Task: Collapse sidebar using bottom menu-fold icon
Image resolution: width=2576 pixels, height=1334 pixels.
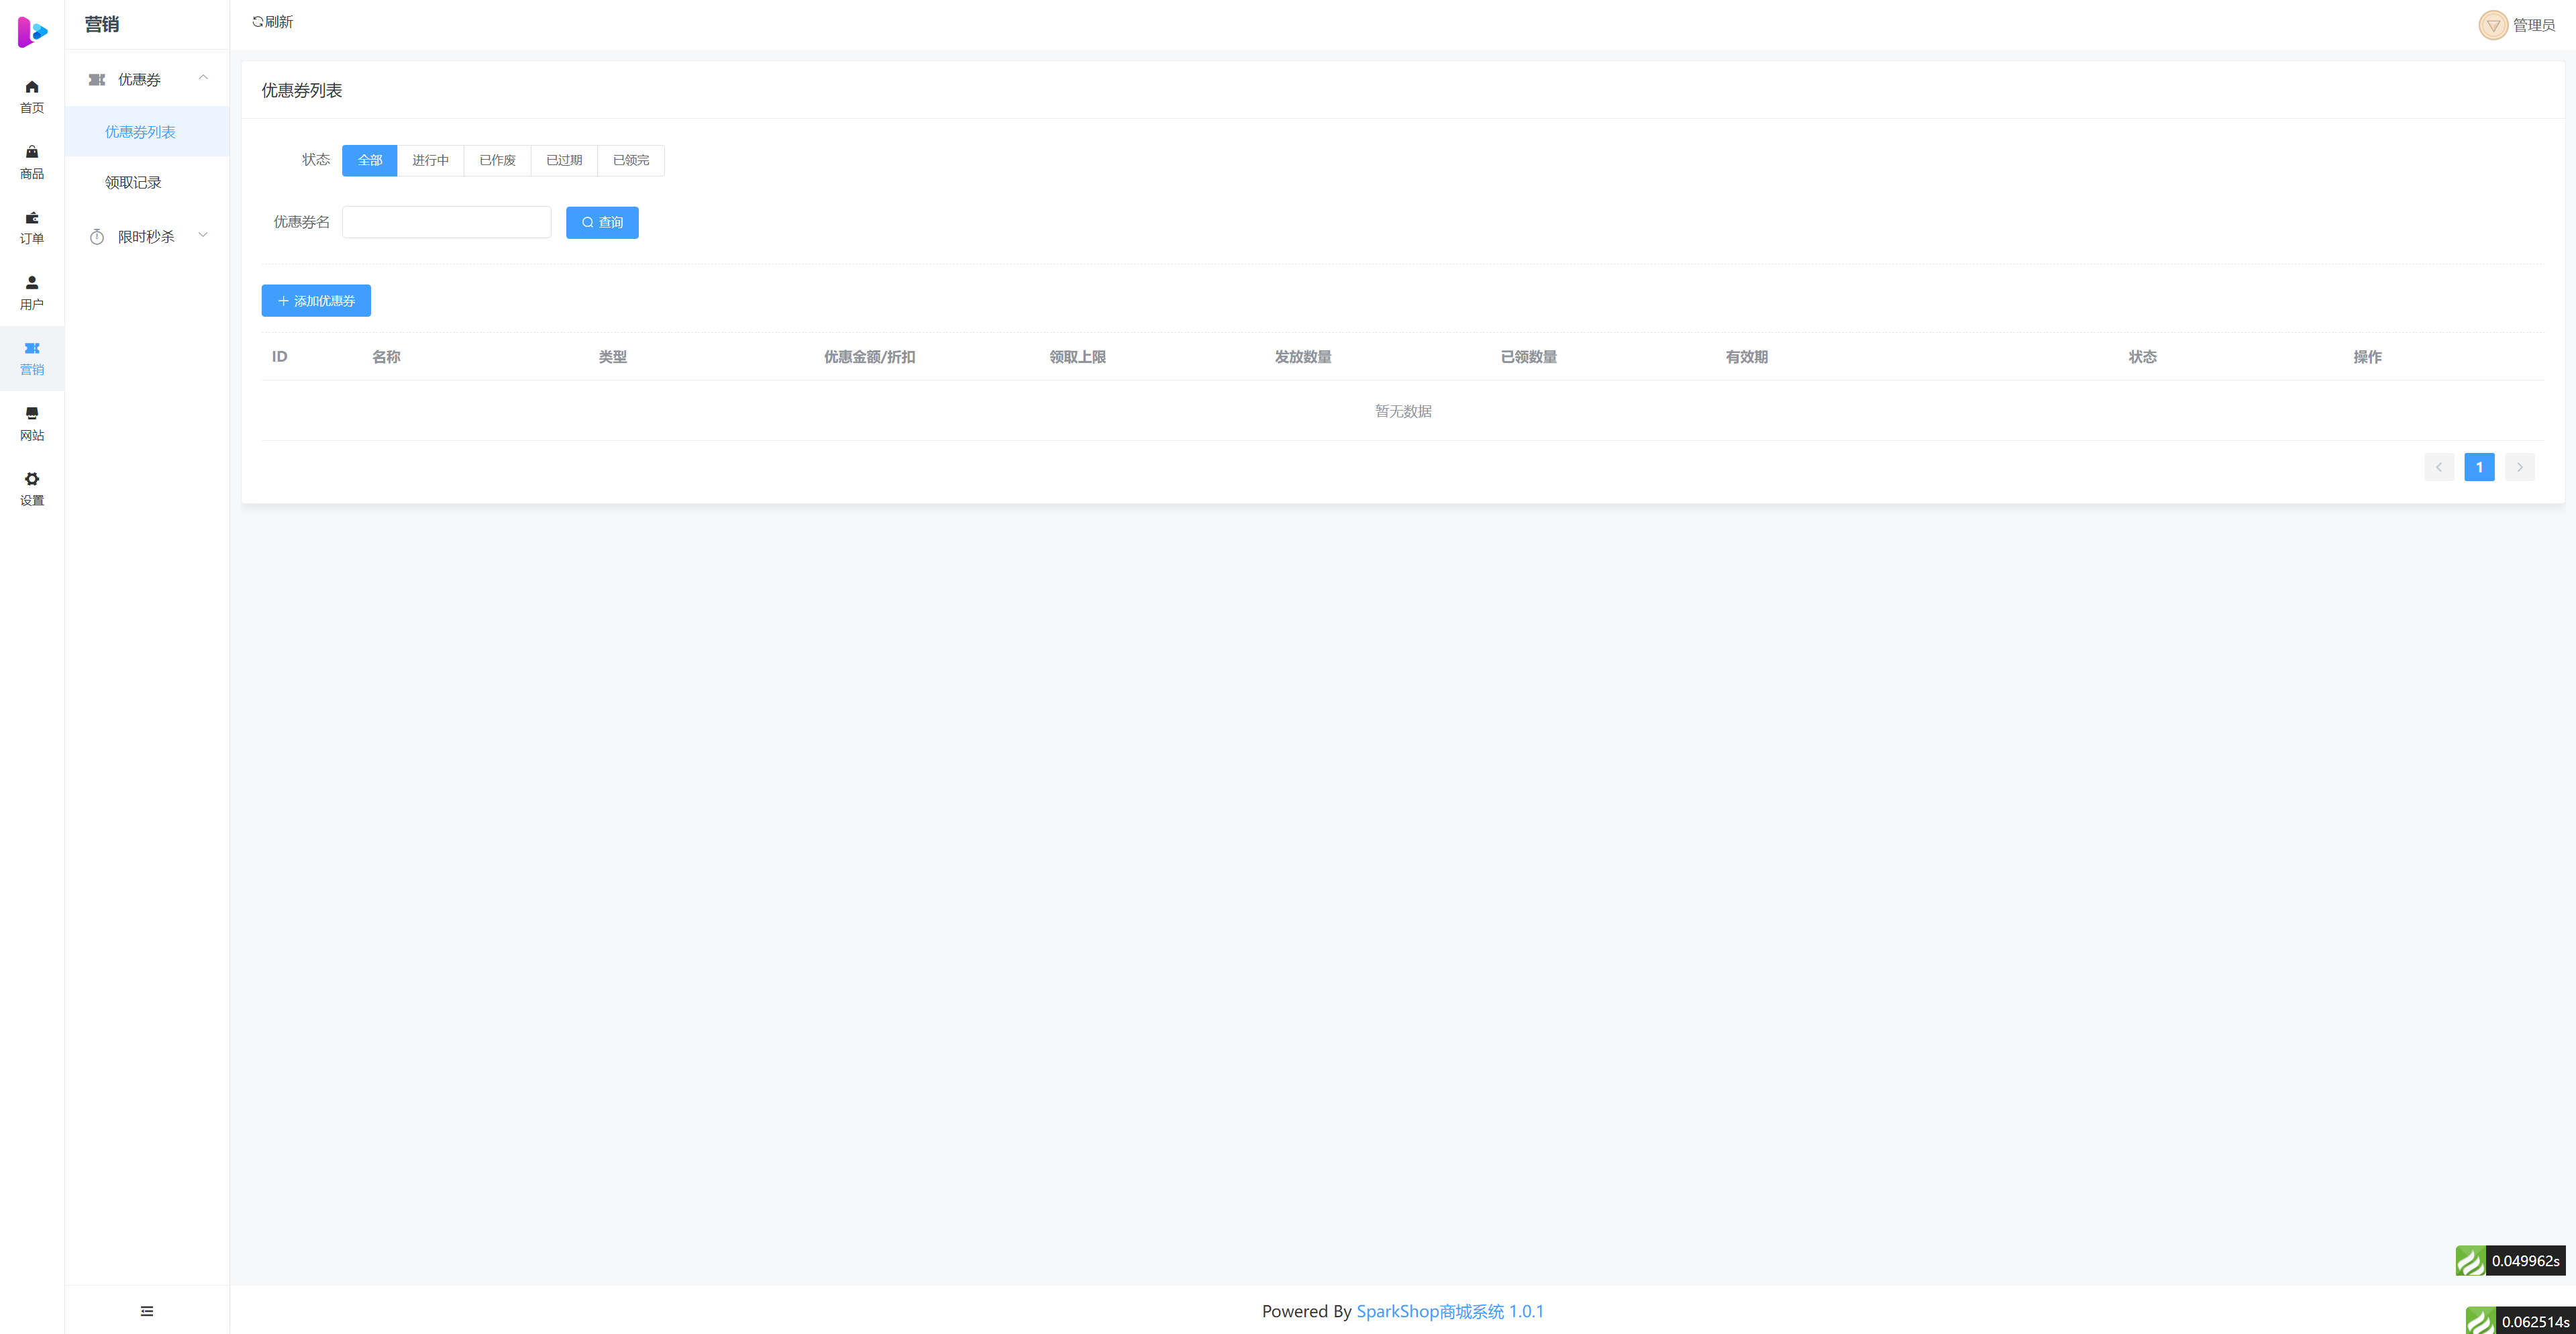Action: point(147,1311)
